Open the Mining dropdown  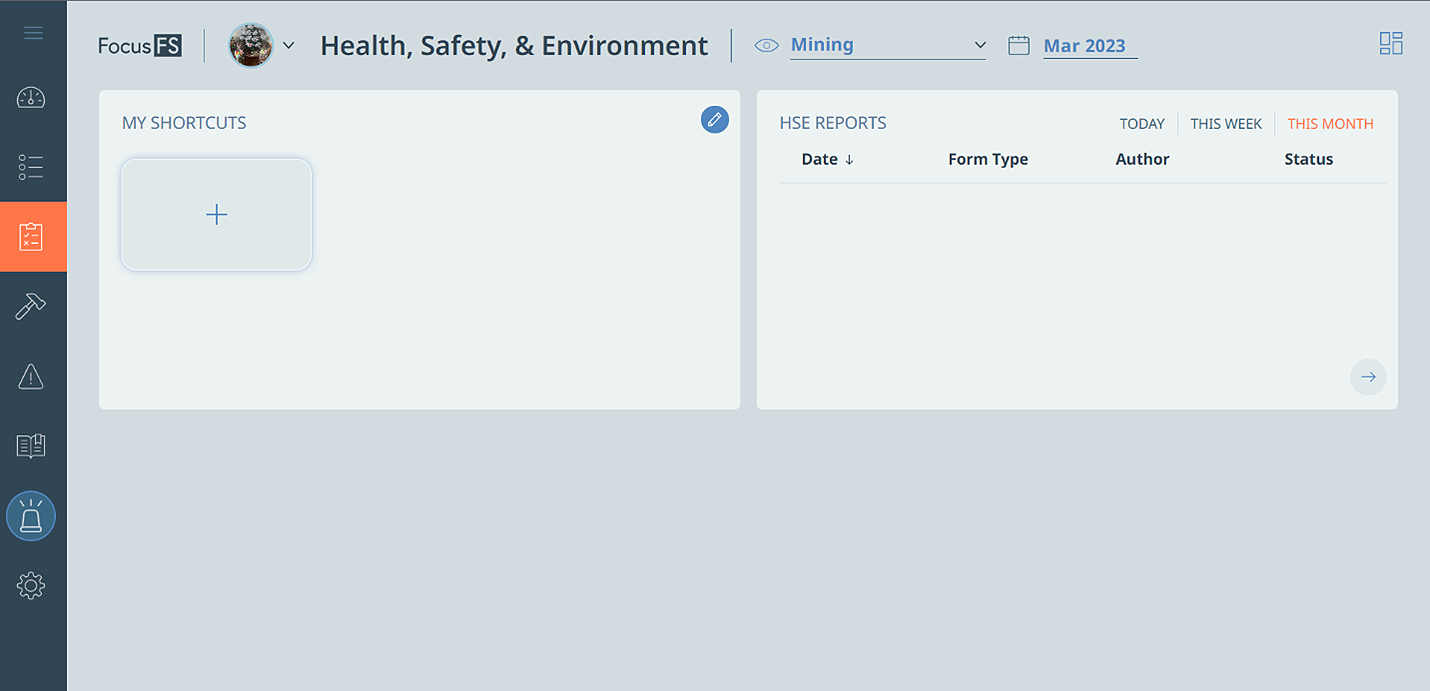(888, 45)
